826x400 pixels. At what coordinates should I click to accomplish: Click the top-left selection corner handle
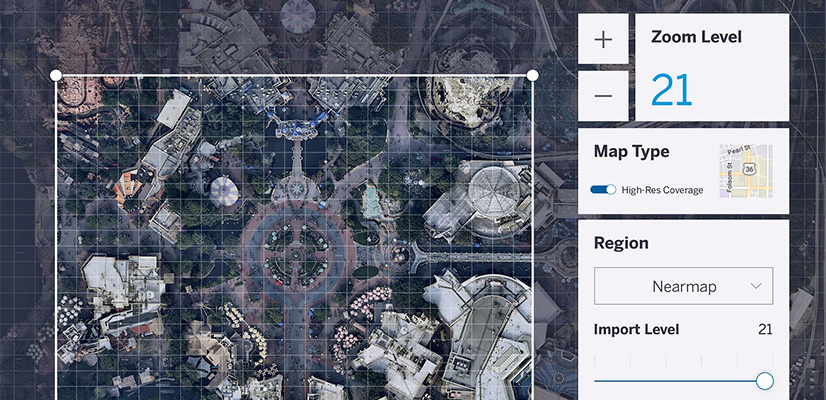[x=56, y=75]
